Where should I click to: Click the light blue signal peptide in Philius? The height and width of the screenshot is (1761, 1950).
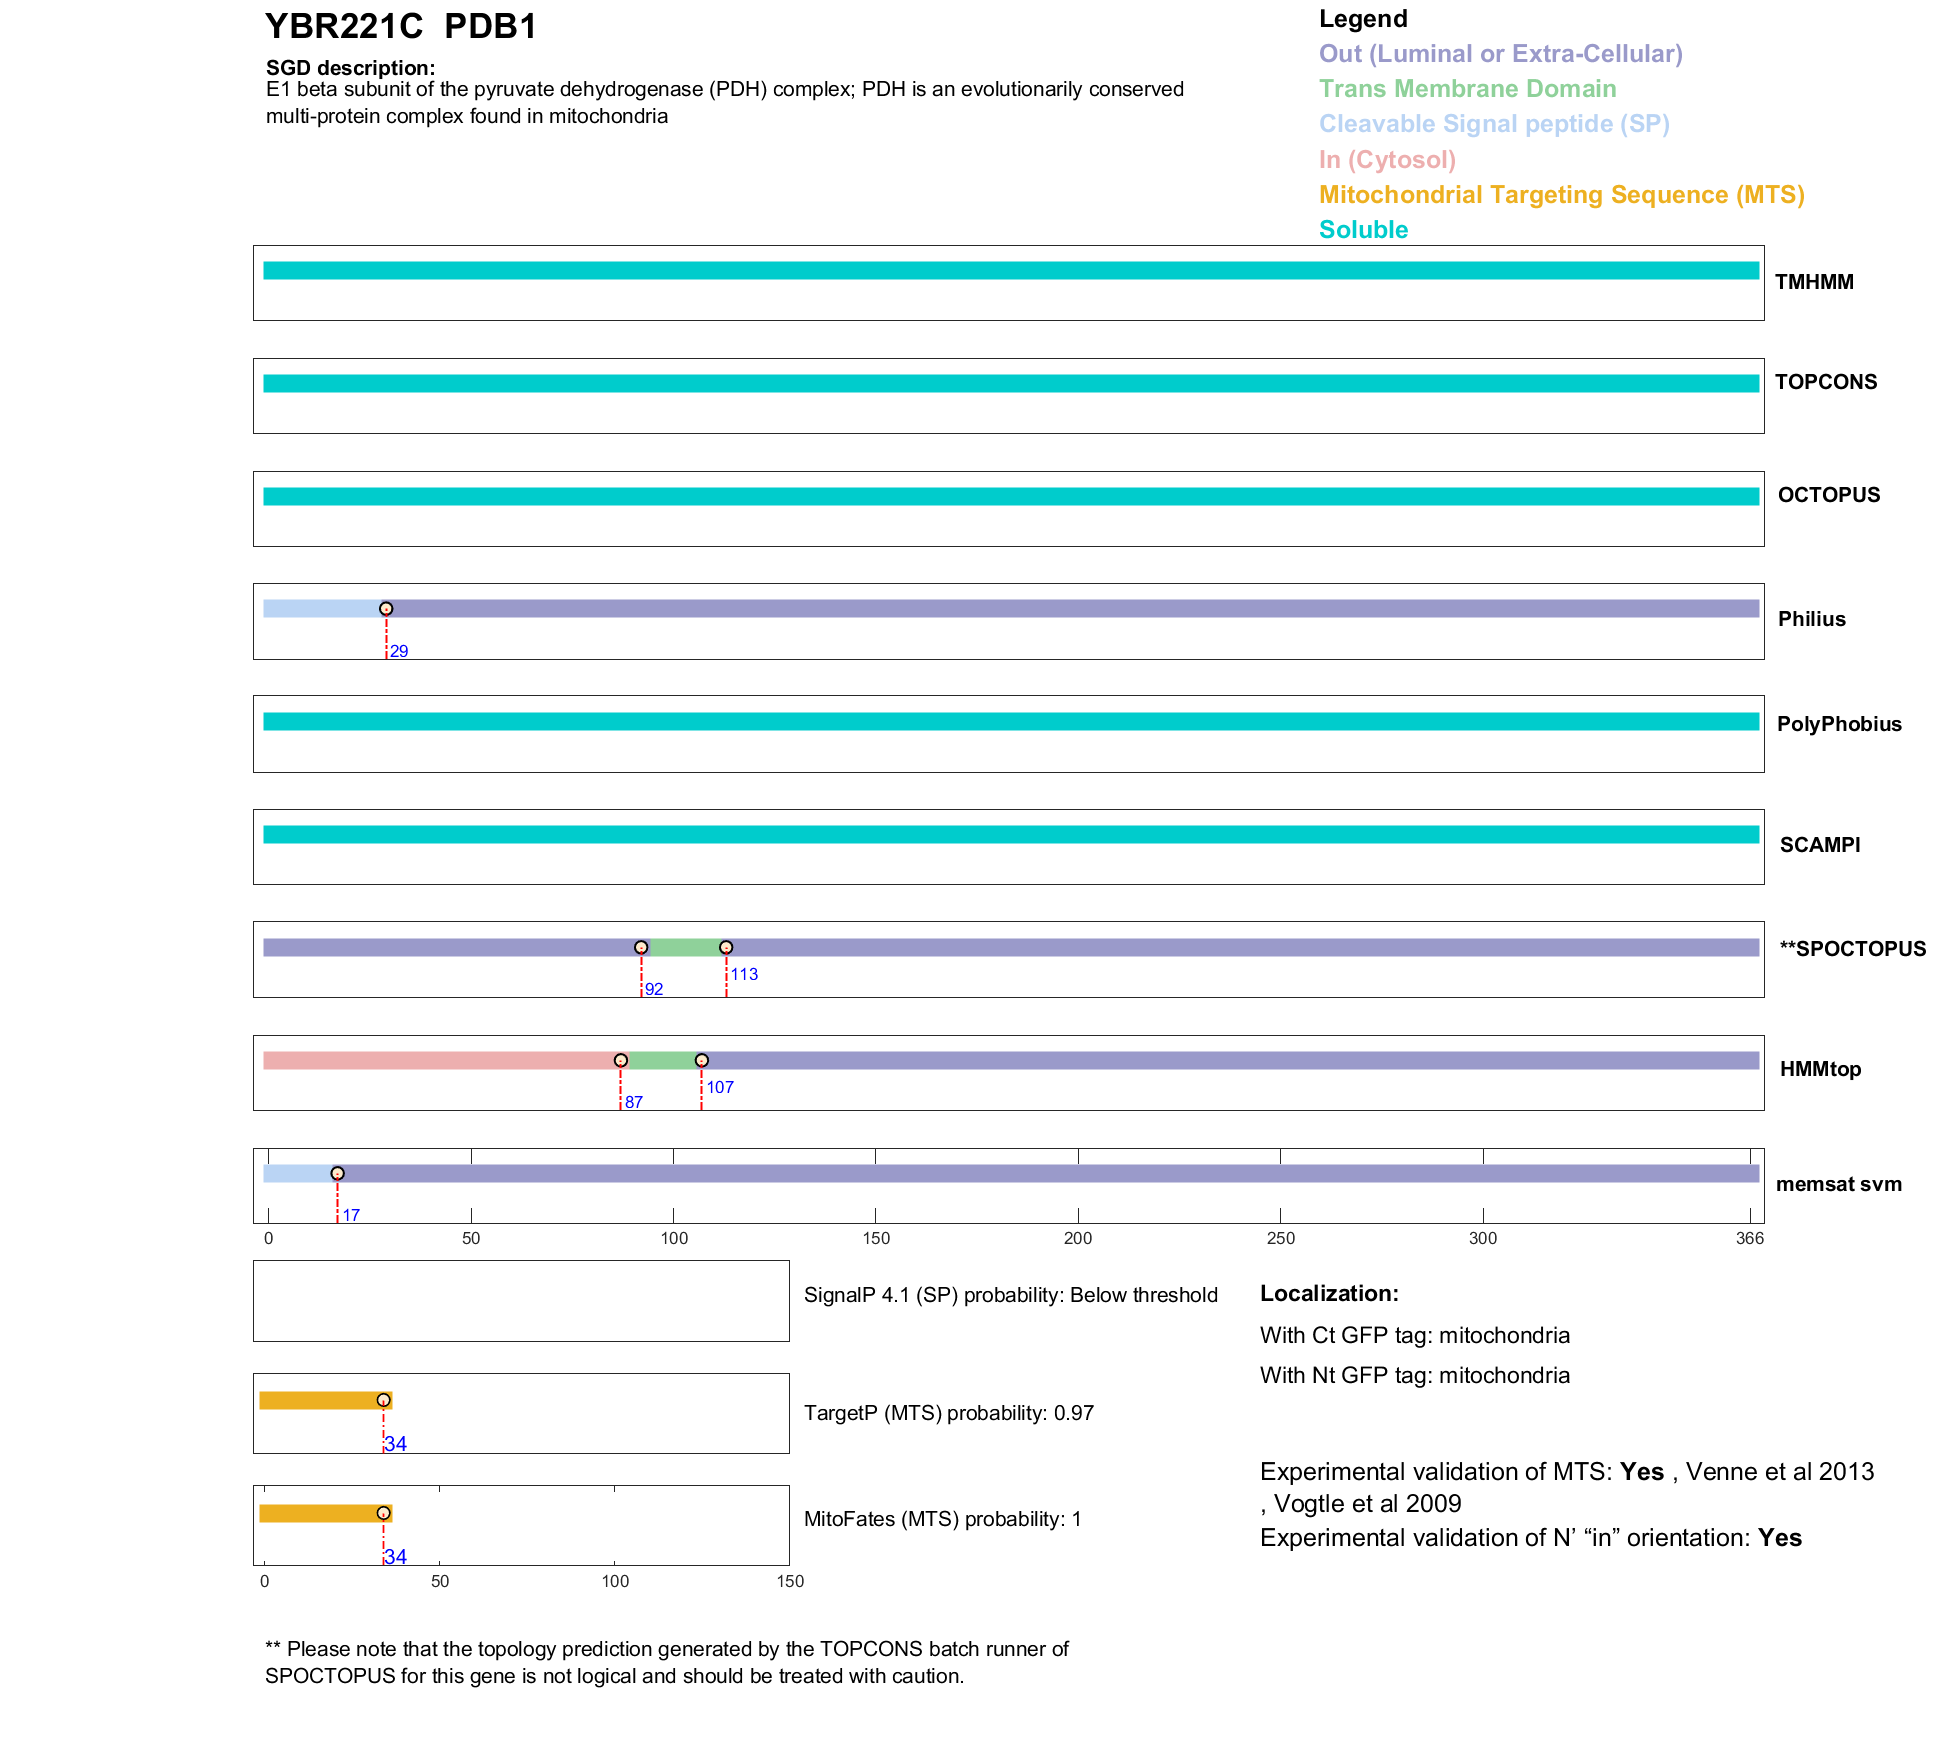coord(320,609)
